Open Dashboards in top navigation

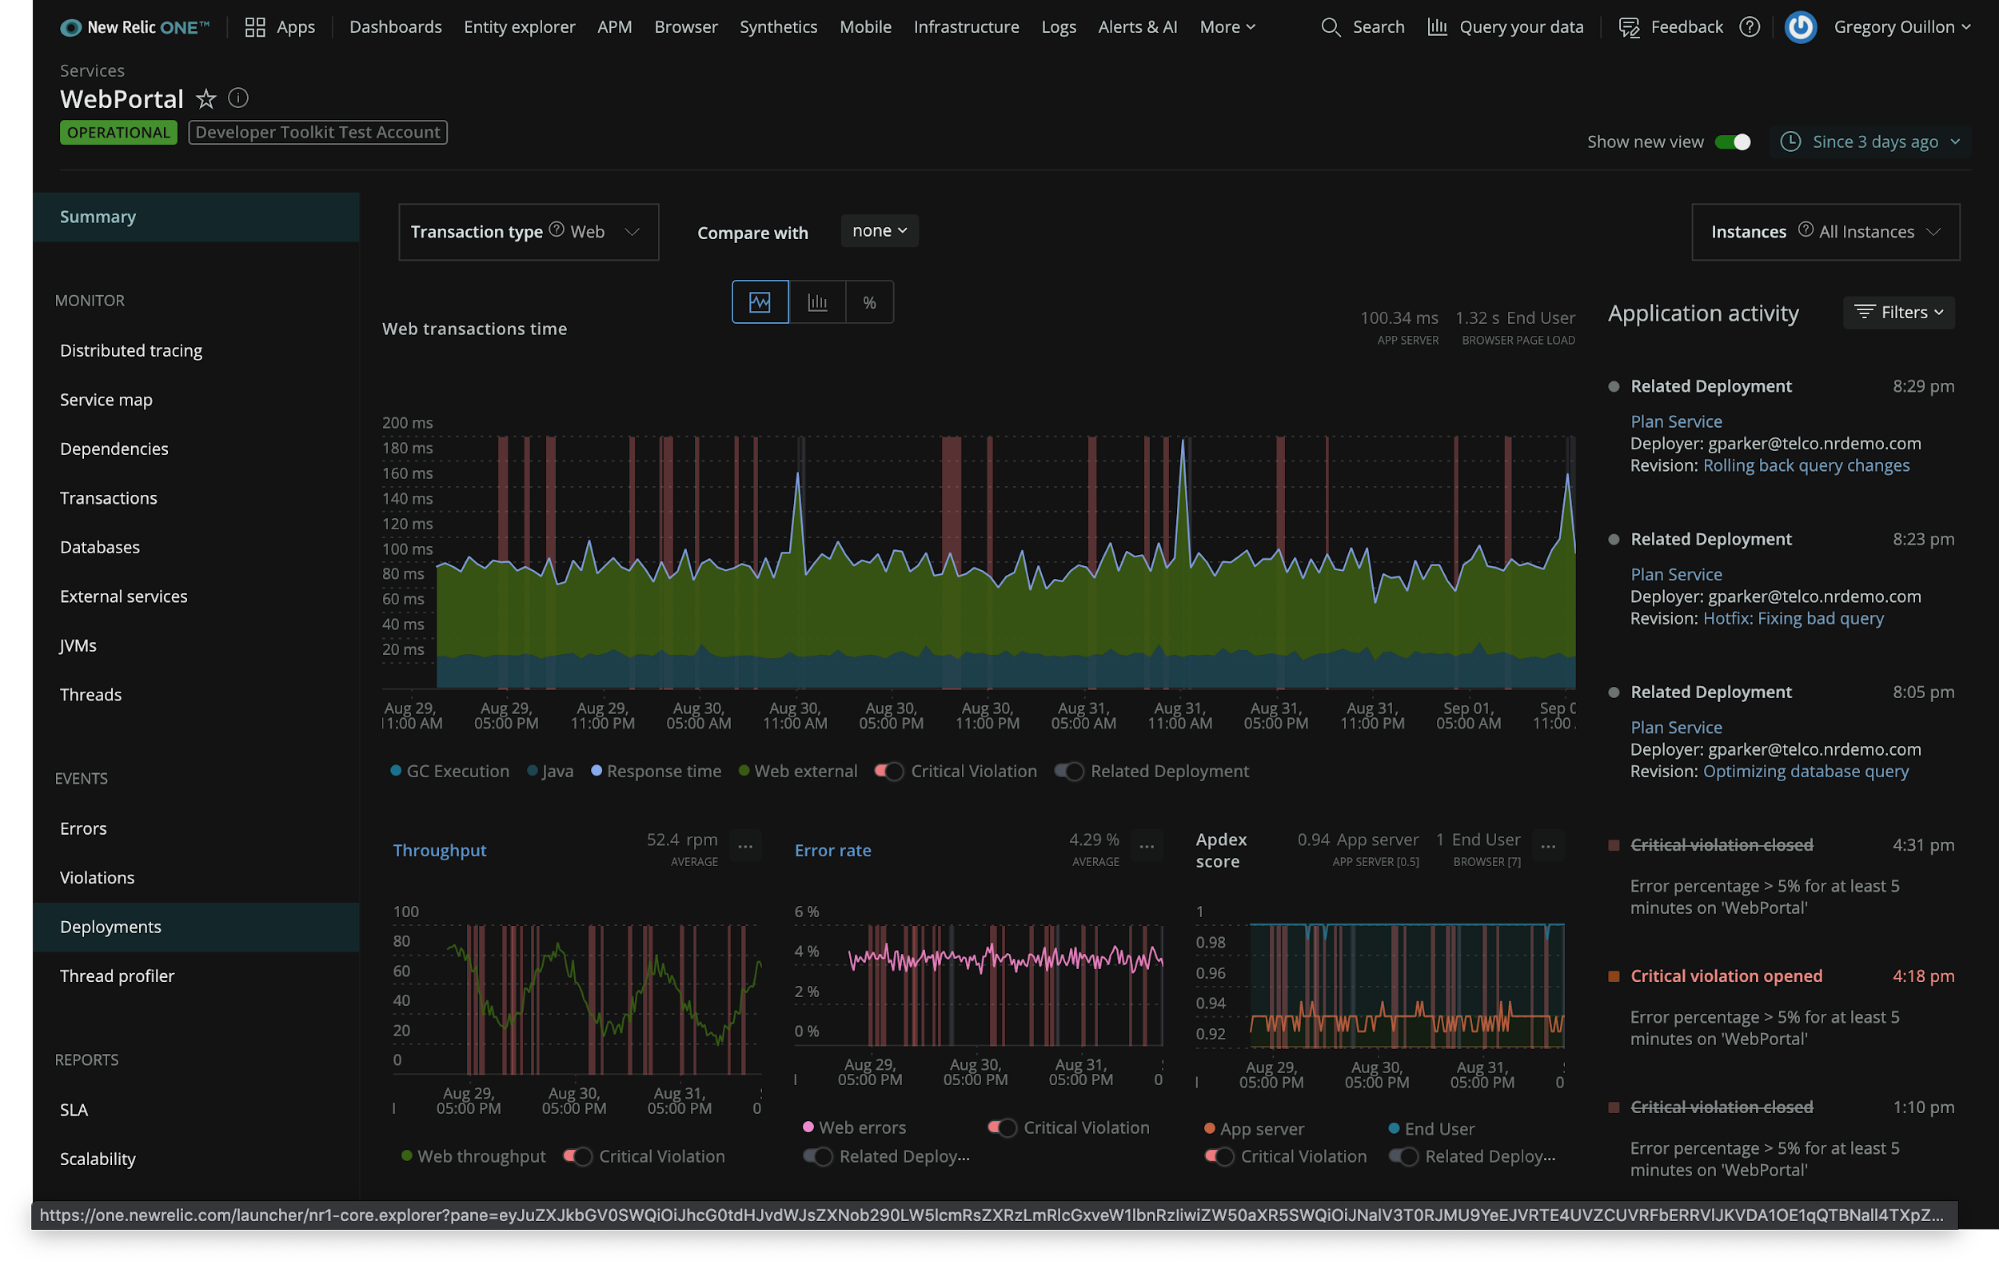pos(395,27)
